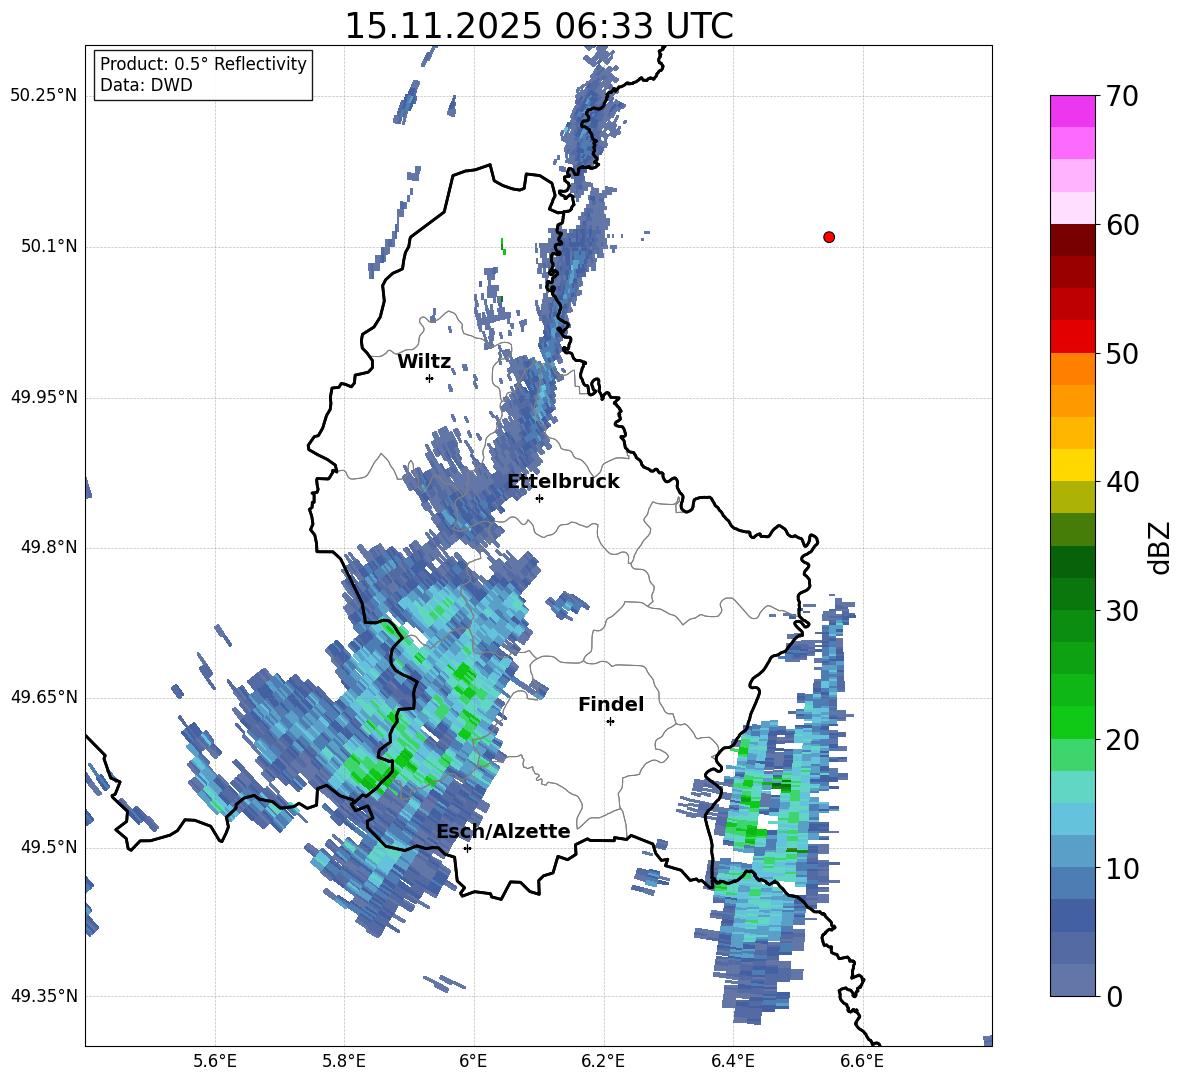Click the 60 value on colorbar
Image resolution: width=1184 pixels, height=1081 pixels.
(x=1122, y=225)
